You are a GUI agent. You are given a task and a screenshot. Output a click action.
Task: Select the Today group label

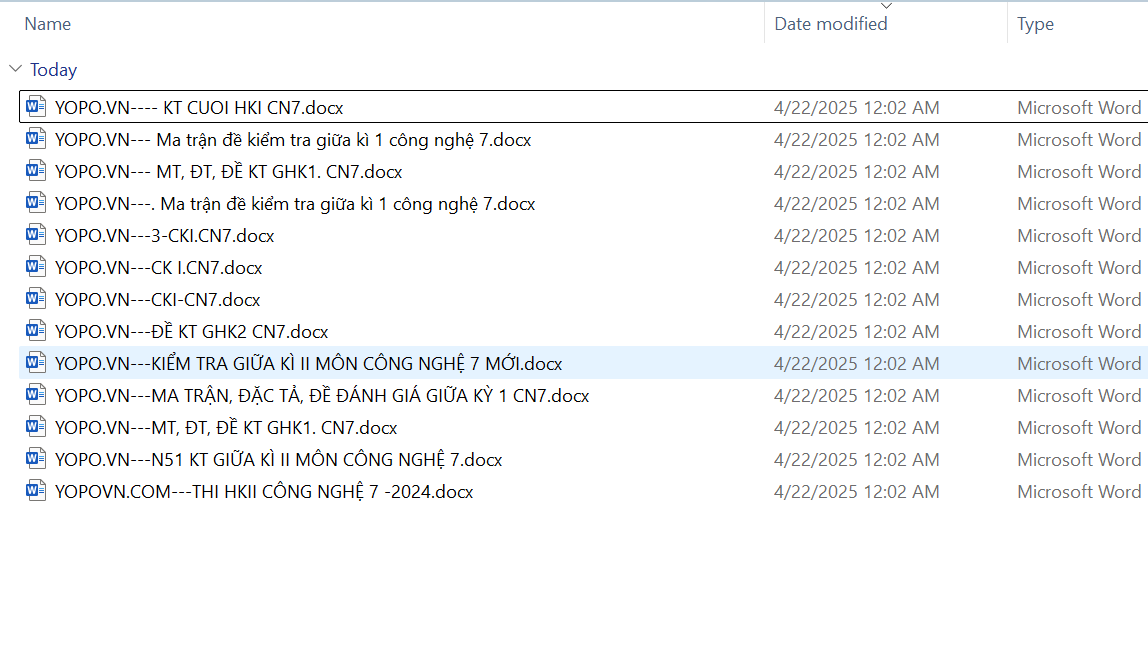(53, 70)
